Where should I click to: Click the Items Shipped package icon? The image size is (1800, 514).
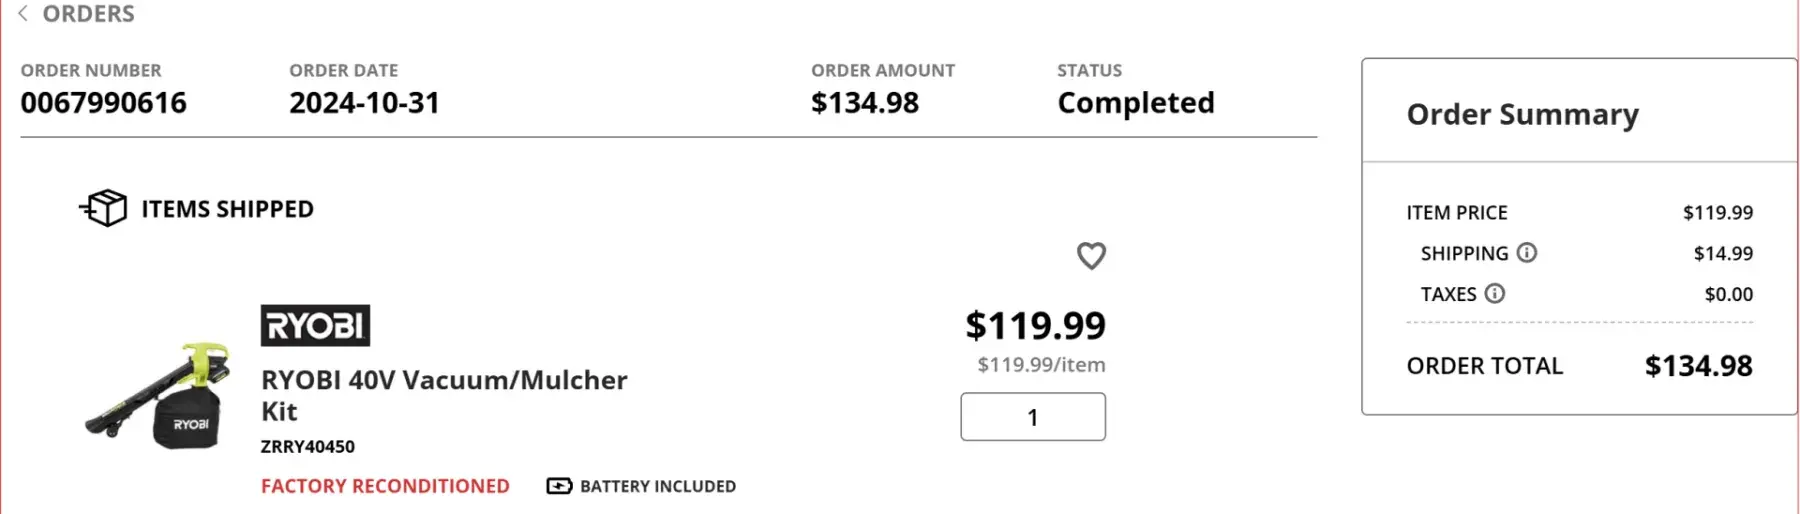click(104, 208)
